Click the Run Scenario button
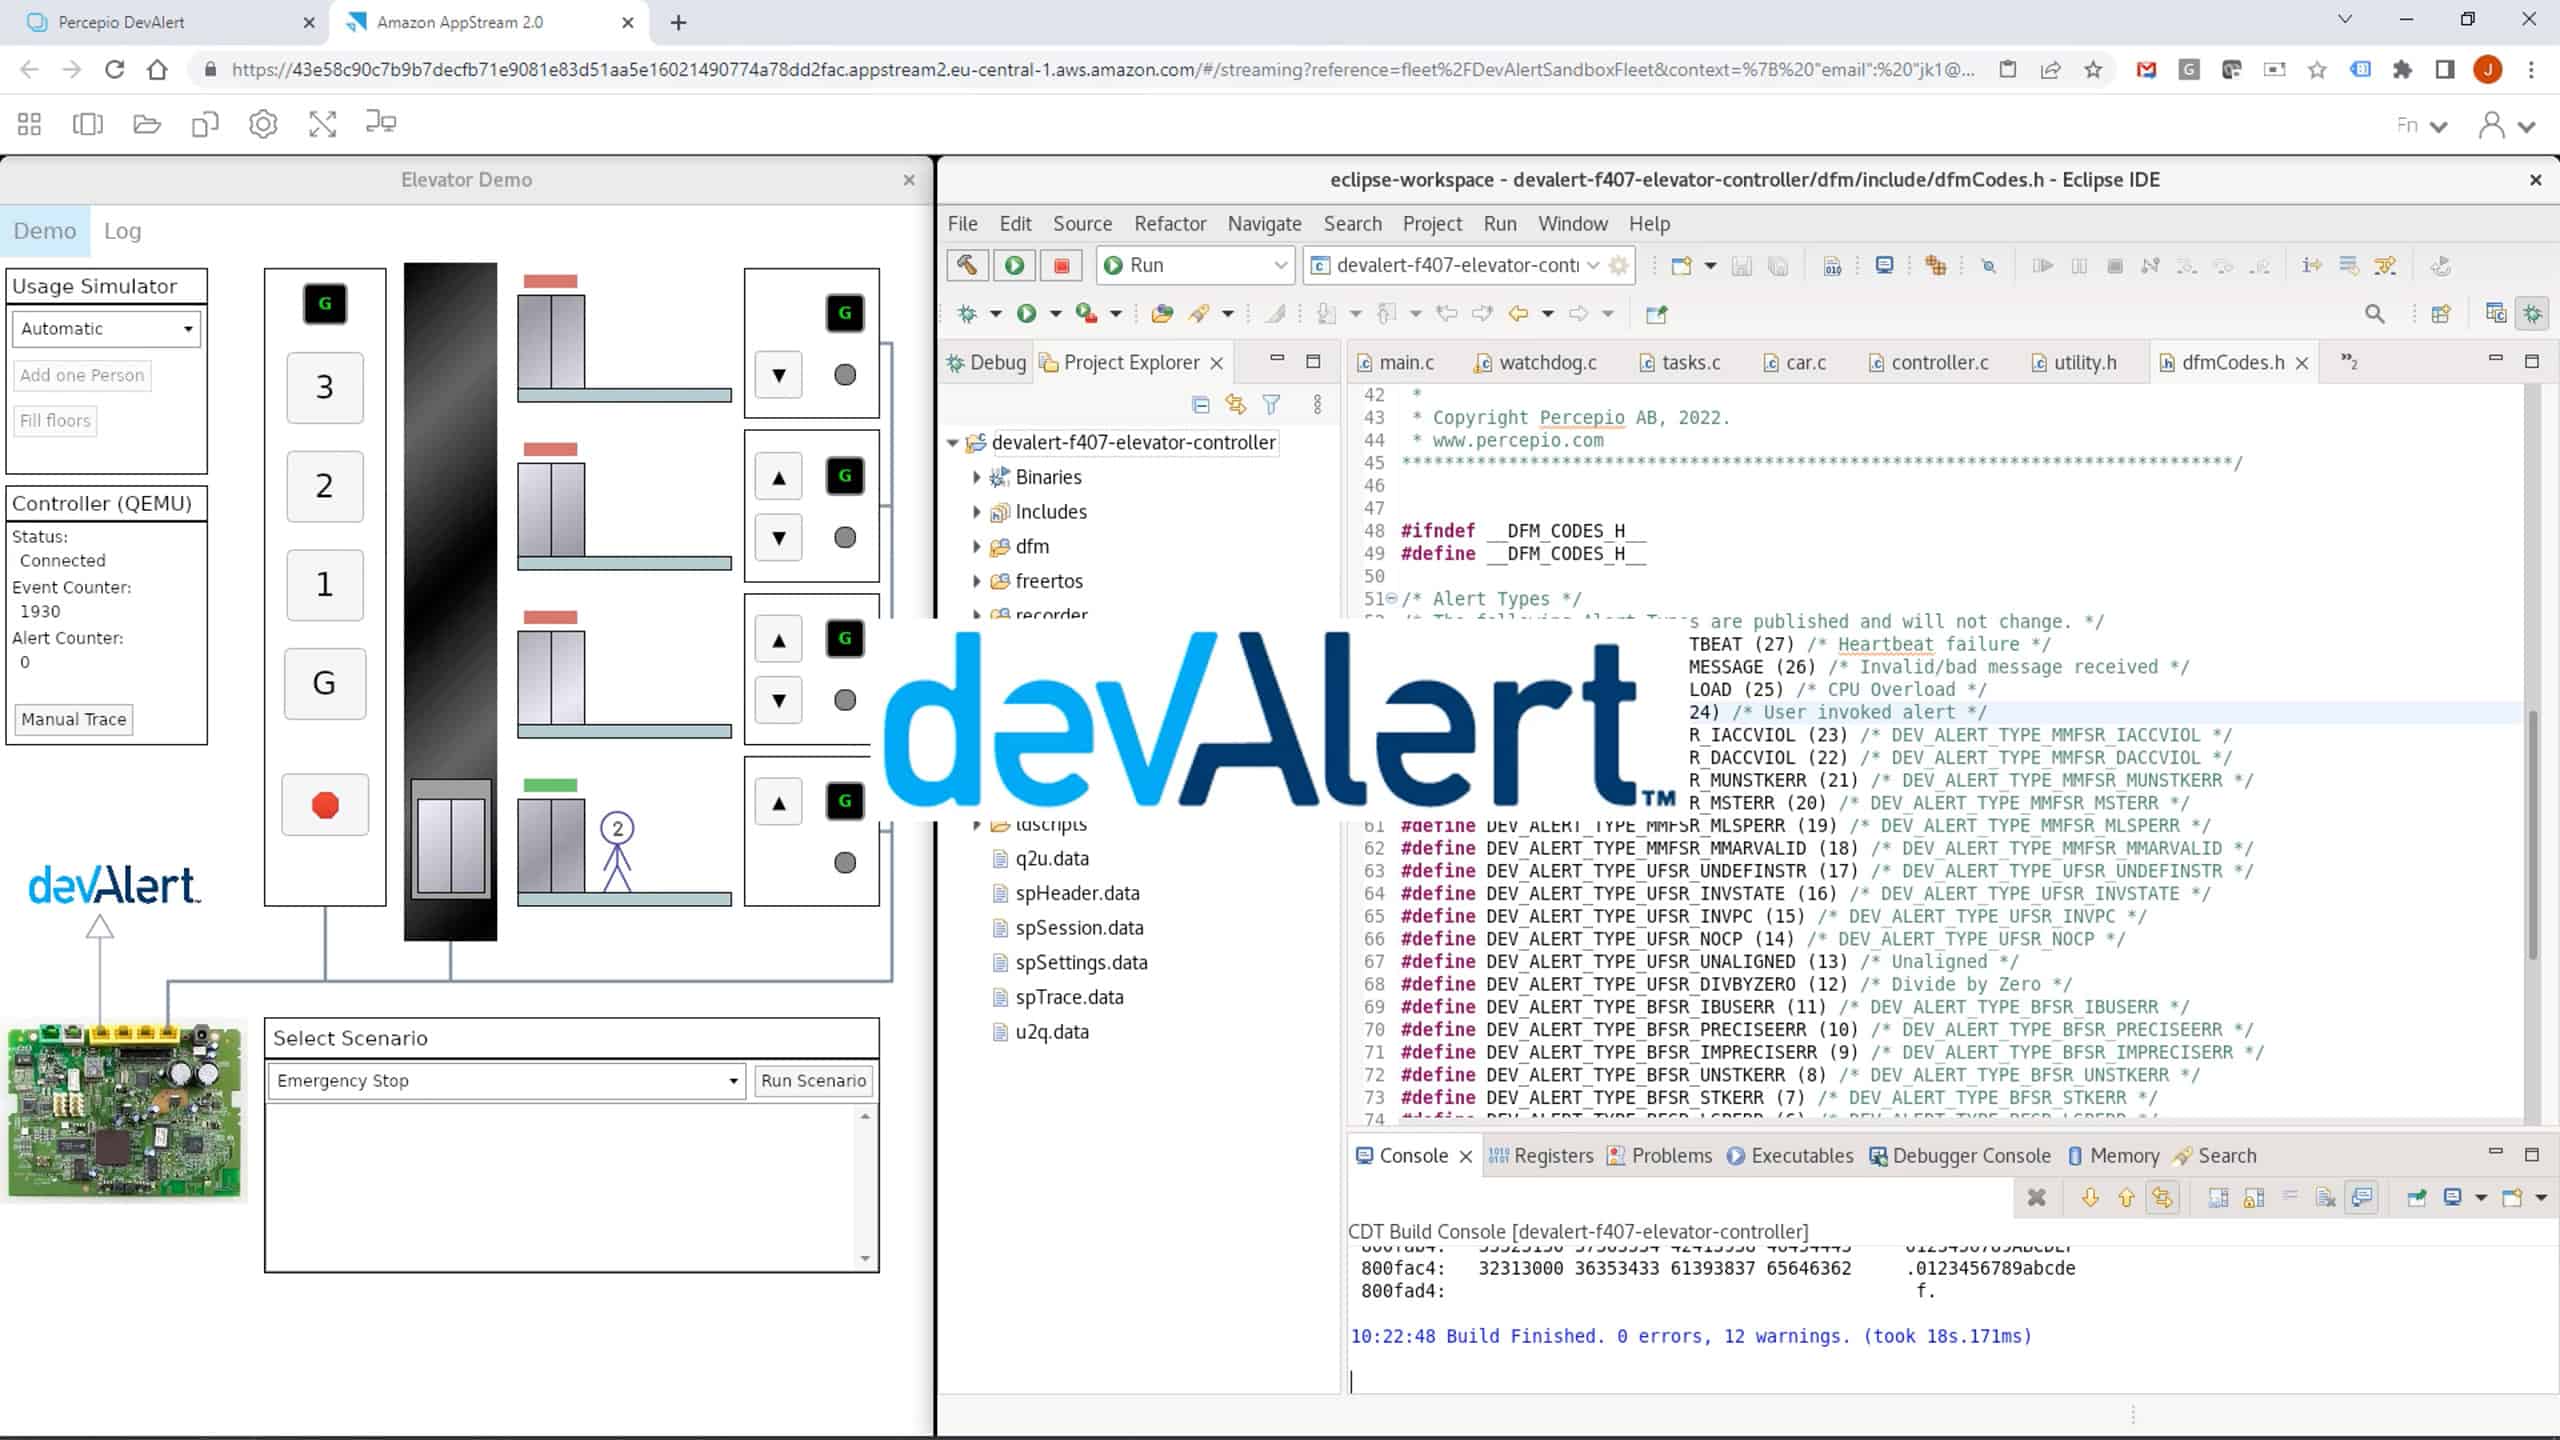Image resolution: width=2560 pixels, height=1440 pixels. point(812,1081)
